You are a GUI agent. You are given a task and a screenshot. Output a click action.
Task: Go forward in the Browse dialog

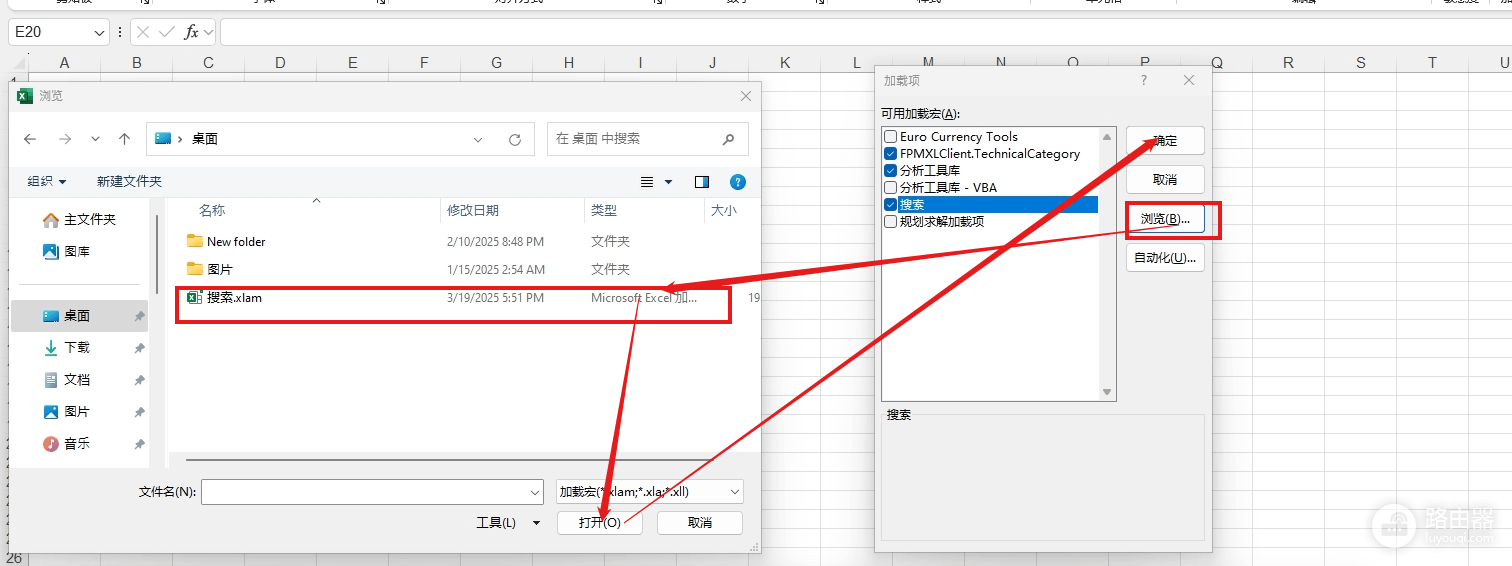click(x=64, y=139)
